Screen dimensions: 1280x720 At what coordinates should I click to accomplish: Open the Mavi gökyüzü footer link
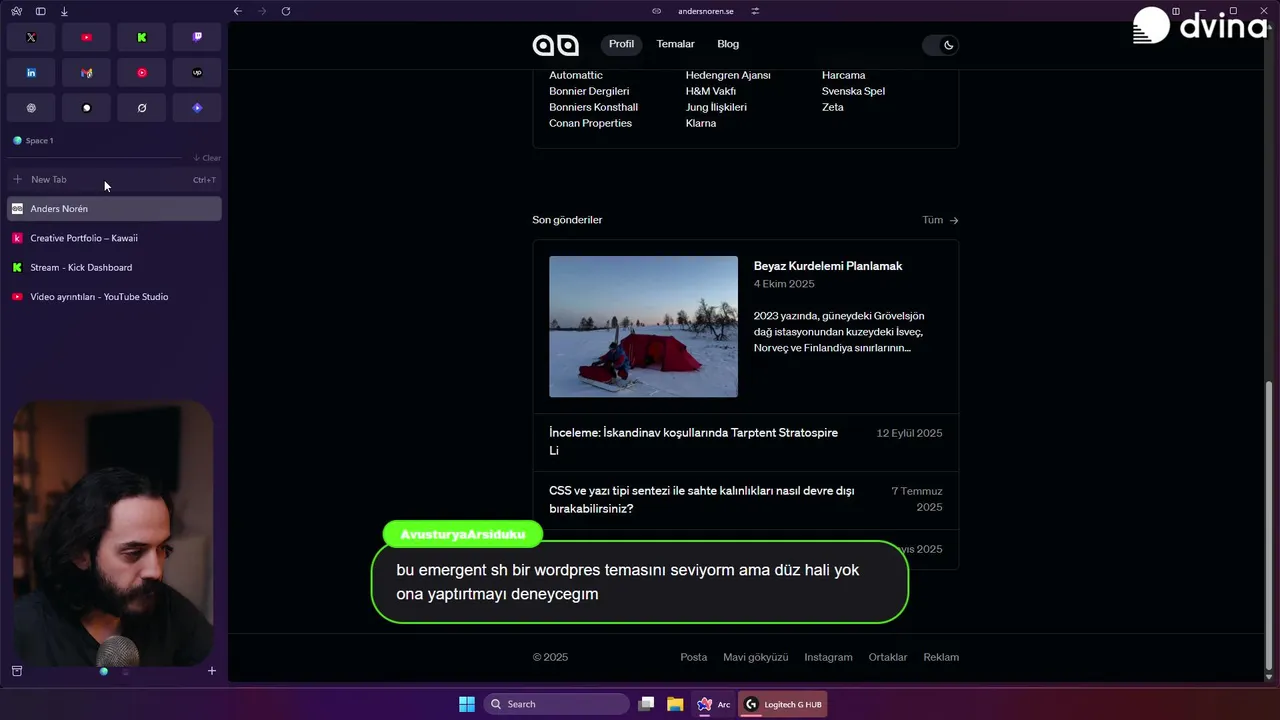click(755, 657)
